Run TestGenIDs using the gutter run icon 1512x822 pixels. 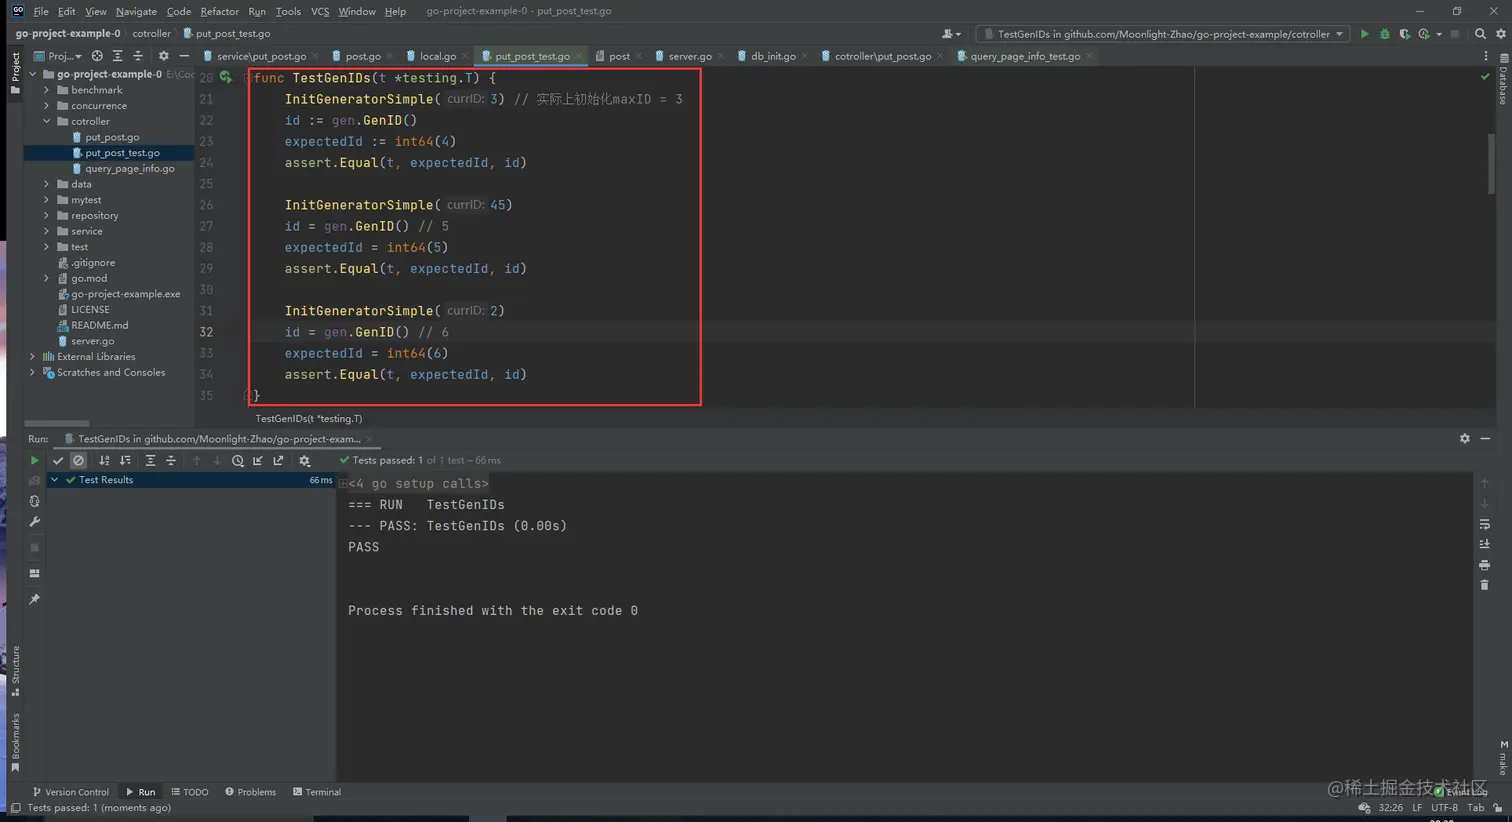226,77
